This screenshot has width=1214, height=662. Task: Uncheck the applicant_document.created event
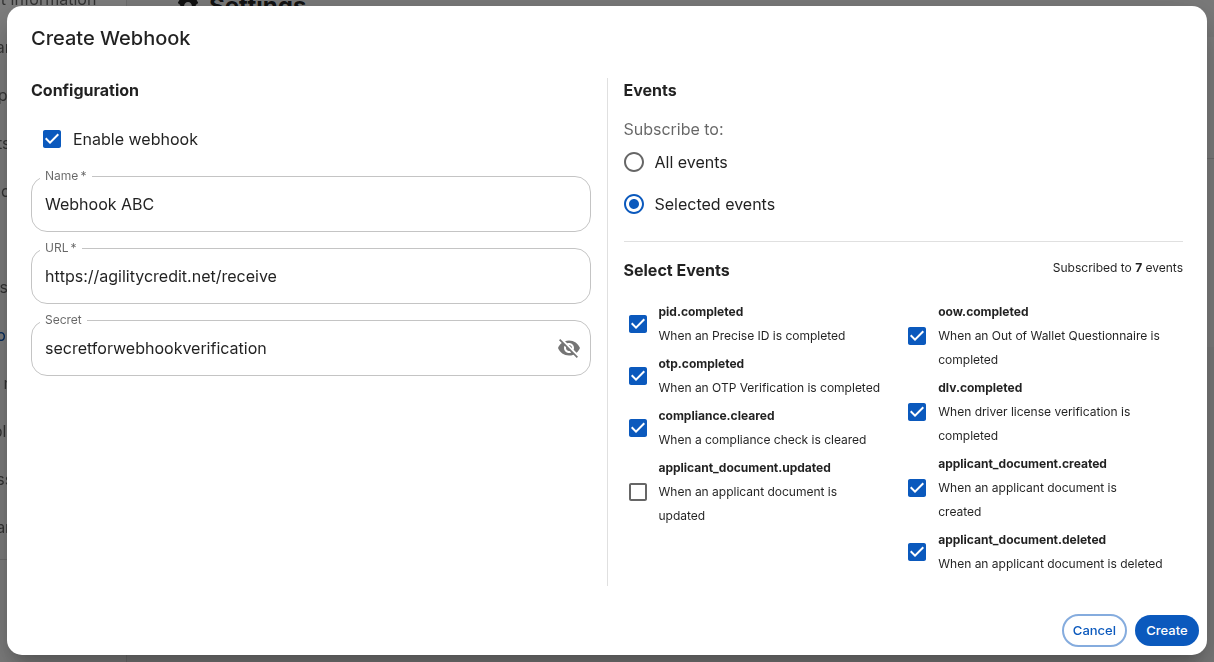coord(917,488)
